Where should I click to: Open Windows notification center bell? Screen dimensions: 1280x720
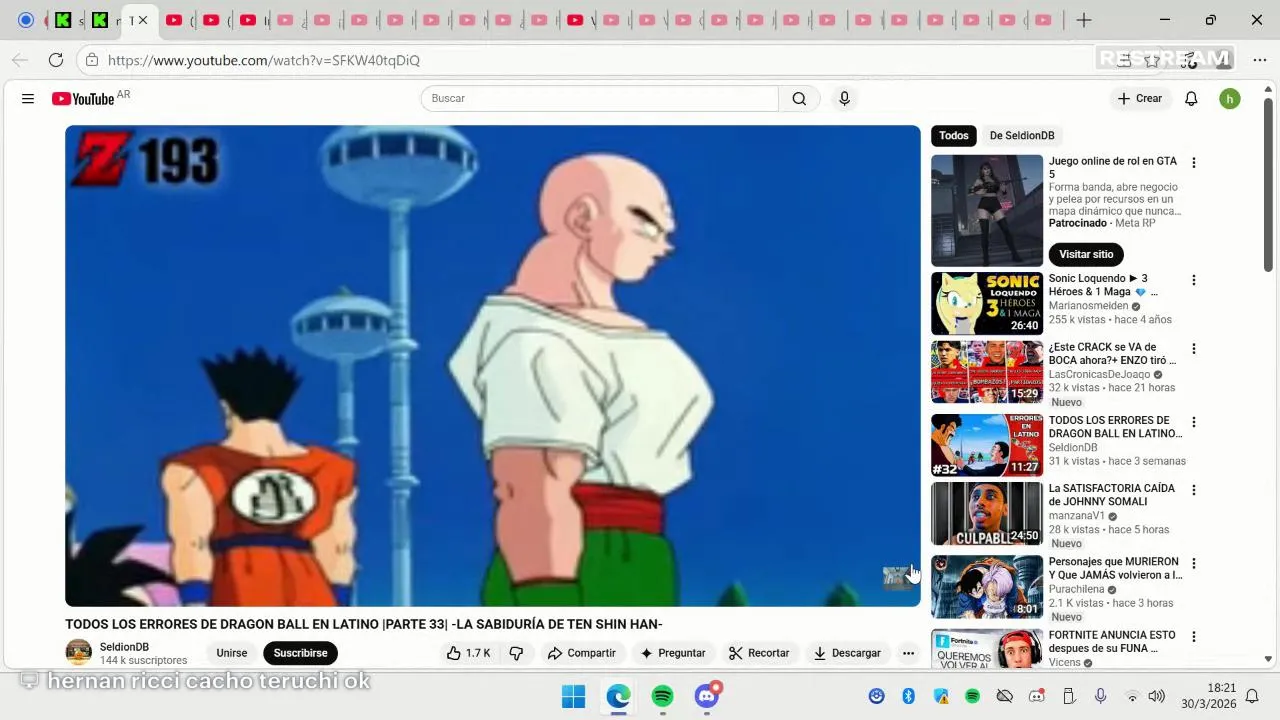coord(1251,696)
